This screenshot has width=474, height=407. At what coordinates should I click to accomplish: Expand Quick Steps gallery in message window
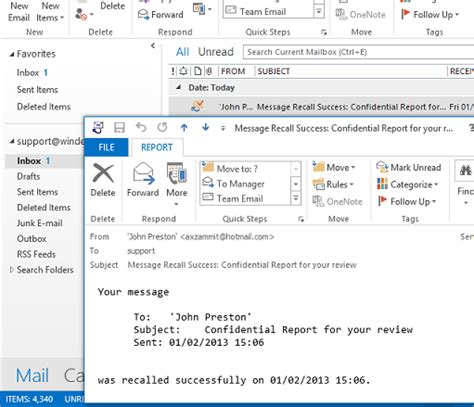coord(295,199)
